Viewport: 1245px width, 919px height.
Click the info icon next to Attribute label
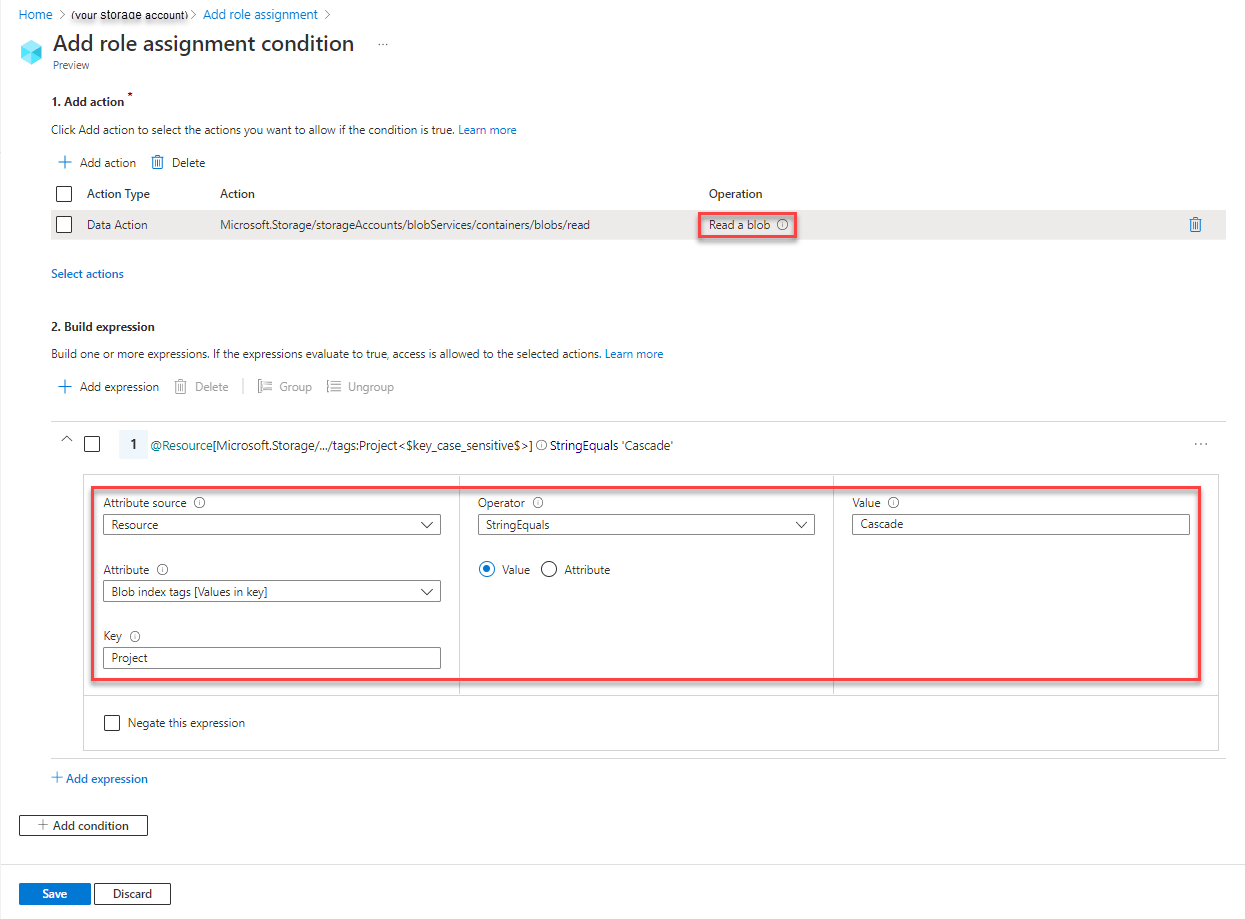[162, 569]
